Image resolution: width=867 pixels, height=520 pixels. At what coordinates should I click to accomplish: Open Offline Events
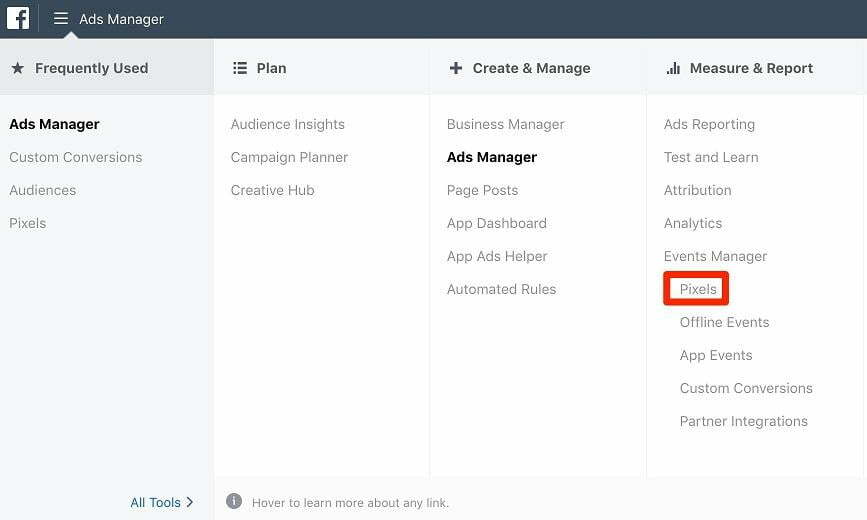click(724, 323)
